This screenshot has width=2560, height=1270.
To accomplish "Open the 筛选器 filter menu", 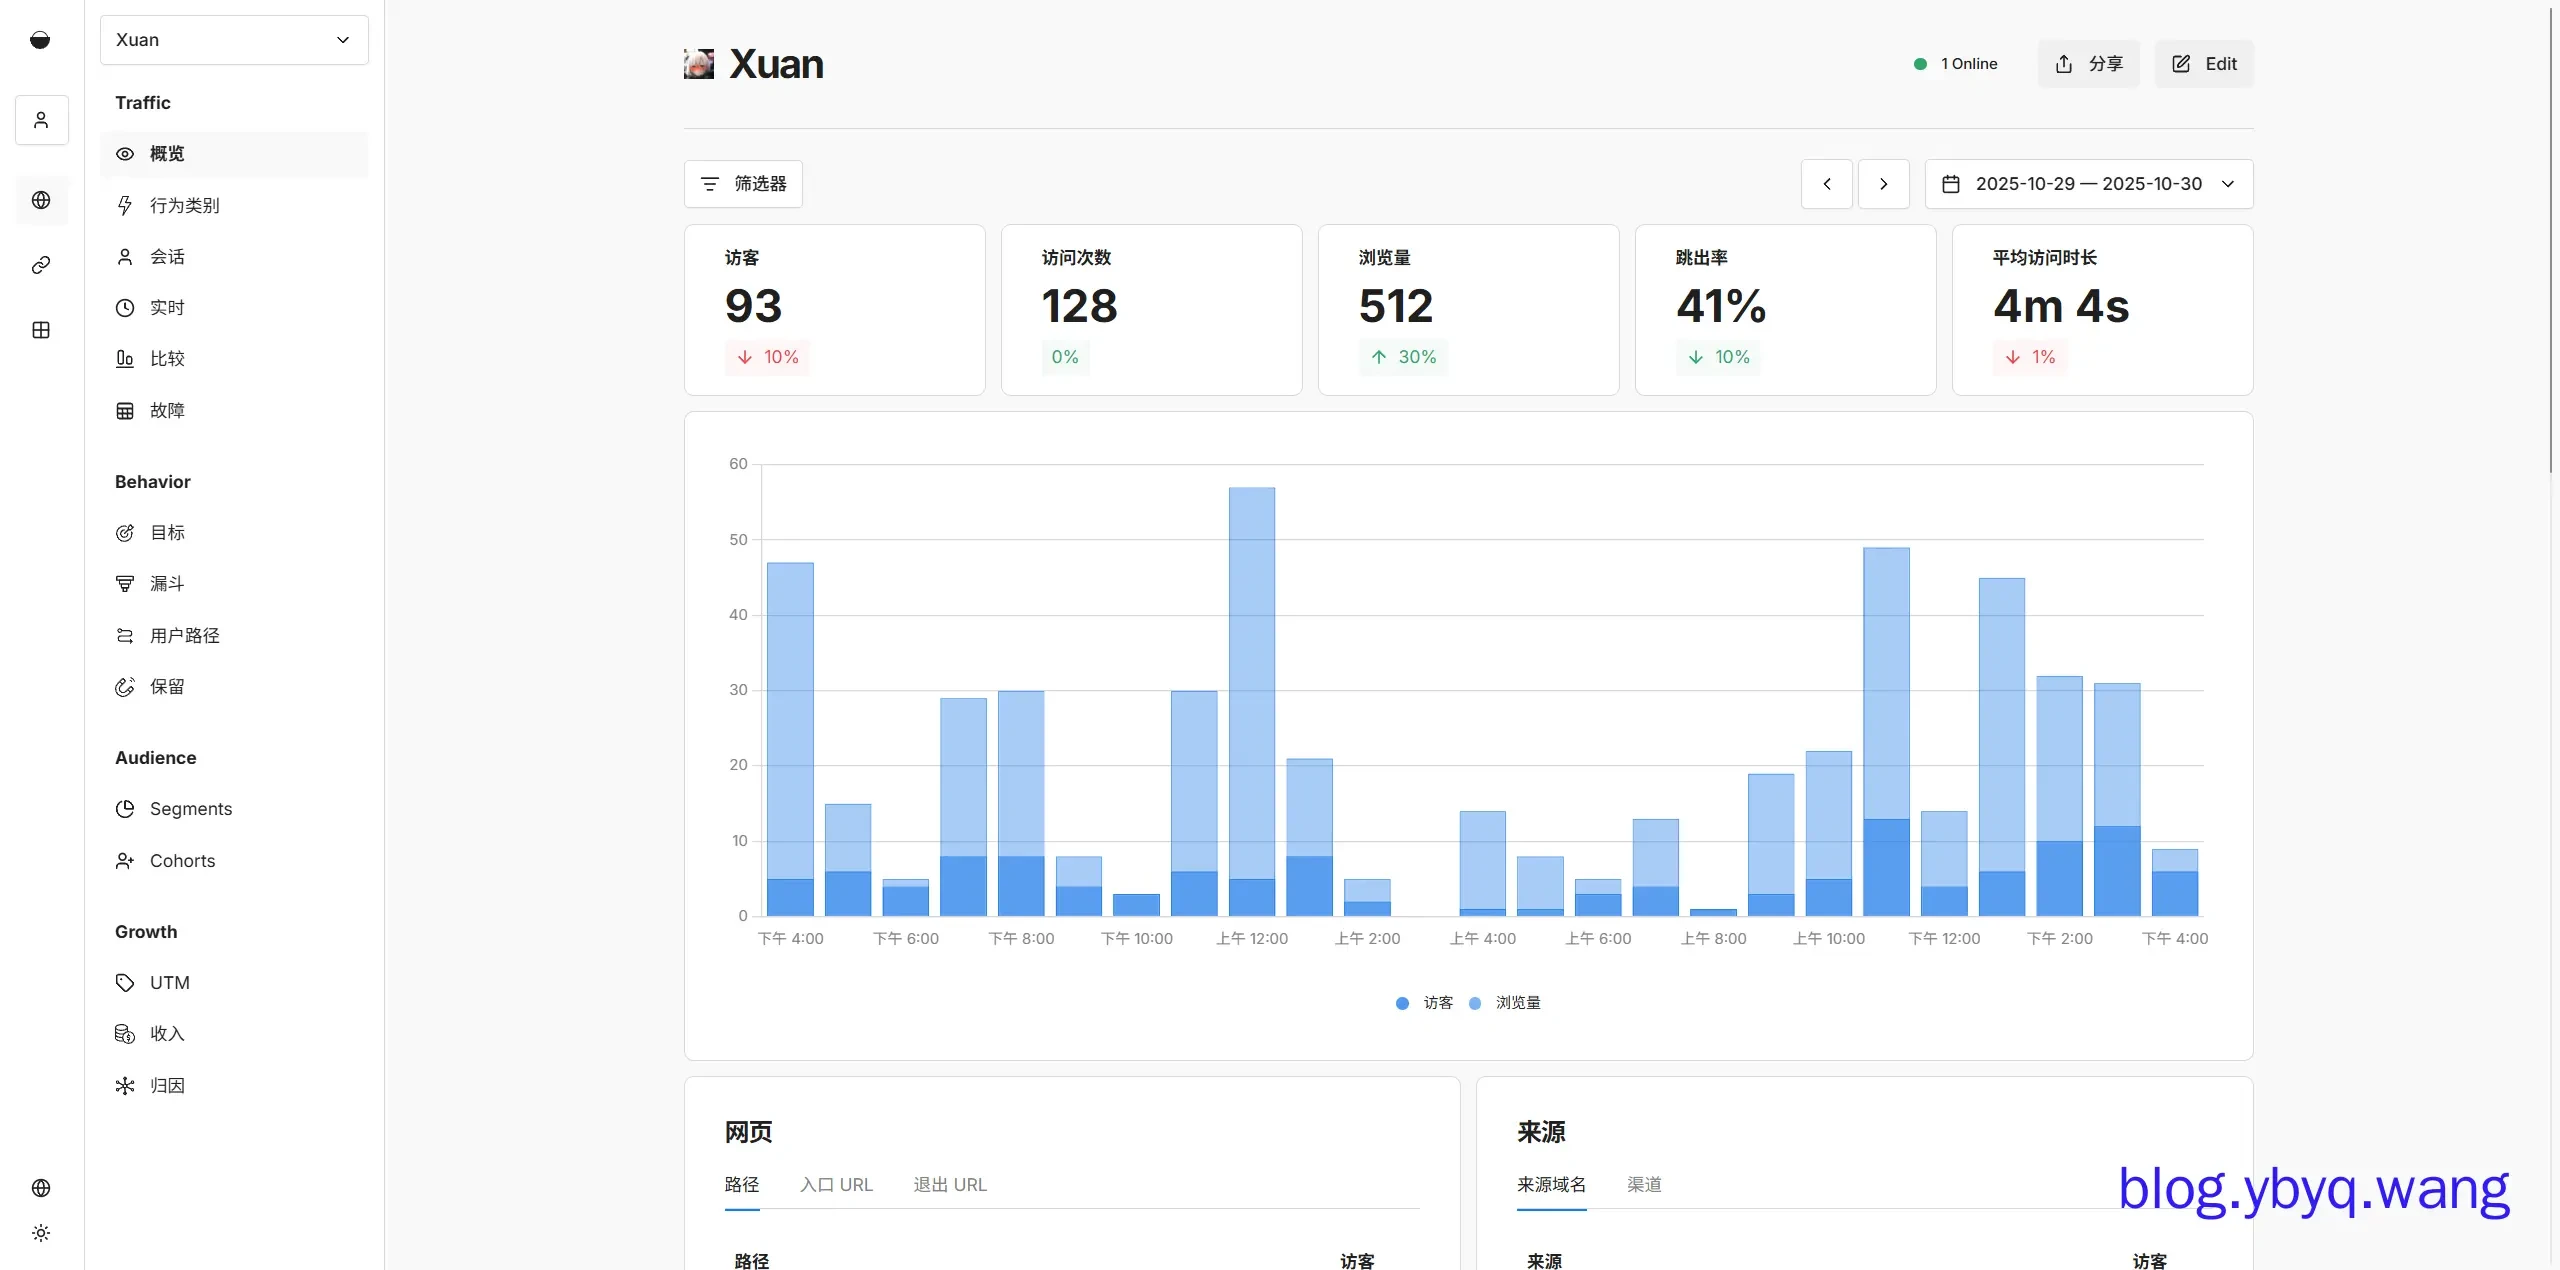I will click(x=743, y=184).
